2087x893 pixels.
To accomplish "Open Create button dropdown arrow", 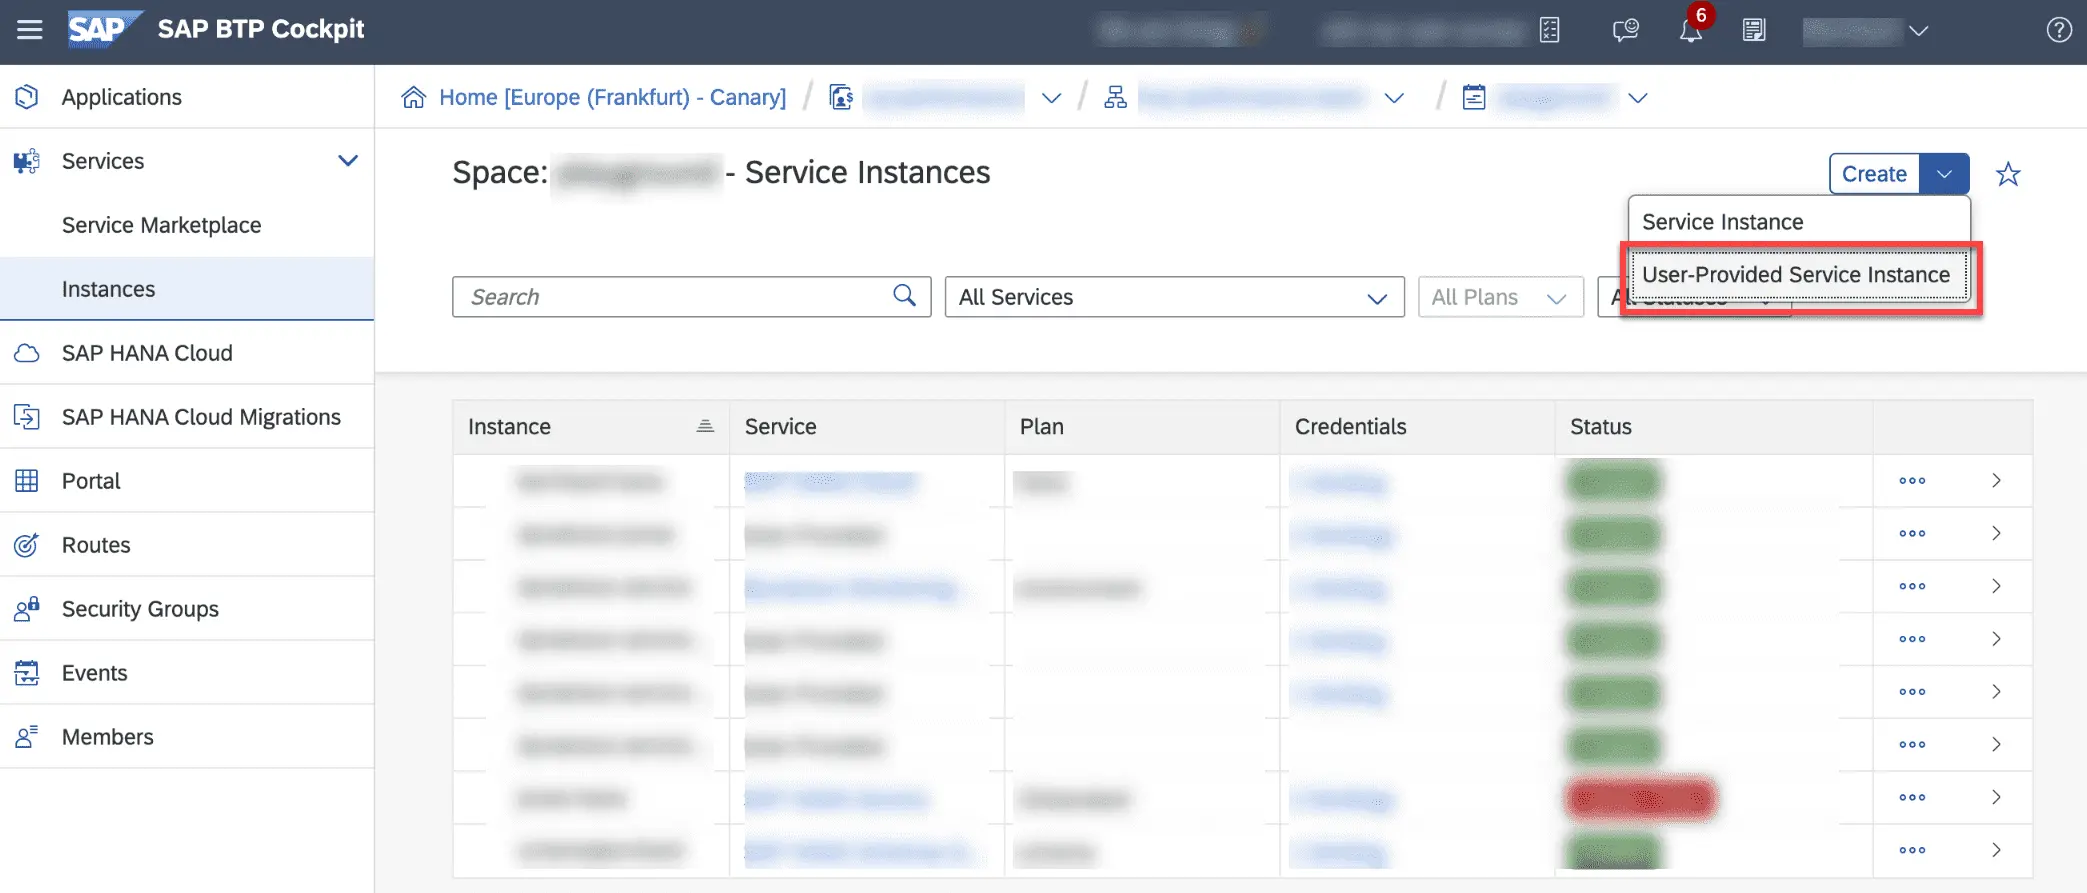I will coord(1944,174).
